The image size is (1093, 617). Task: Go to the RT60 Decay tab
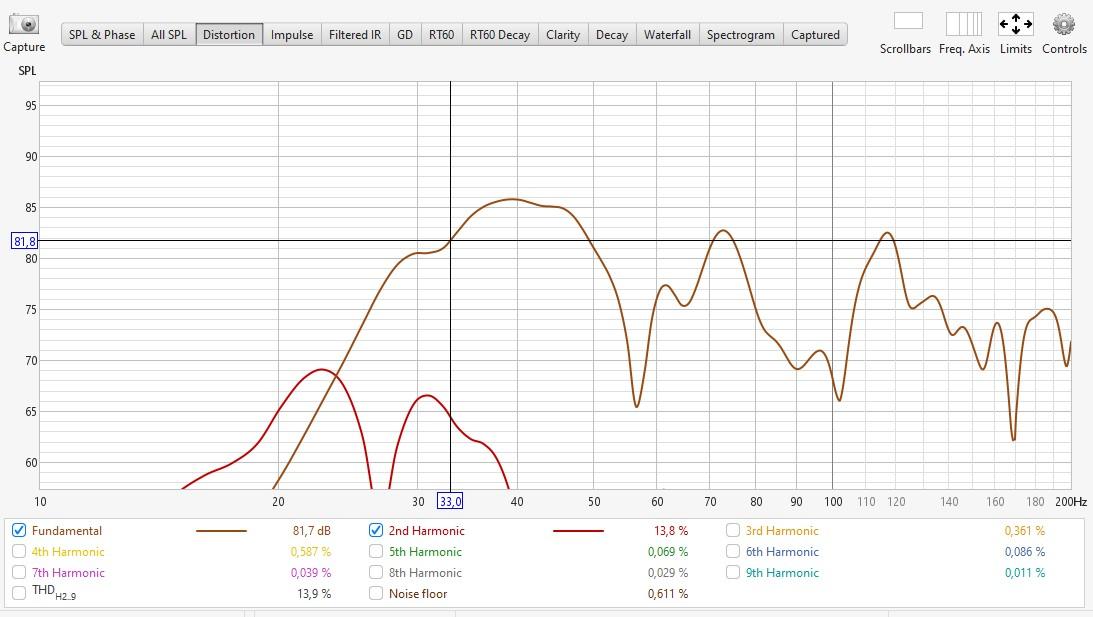(499, 34)
